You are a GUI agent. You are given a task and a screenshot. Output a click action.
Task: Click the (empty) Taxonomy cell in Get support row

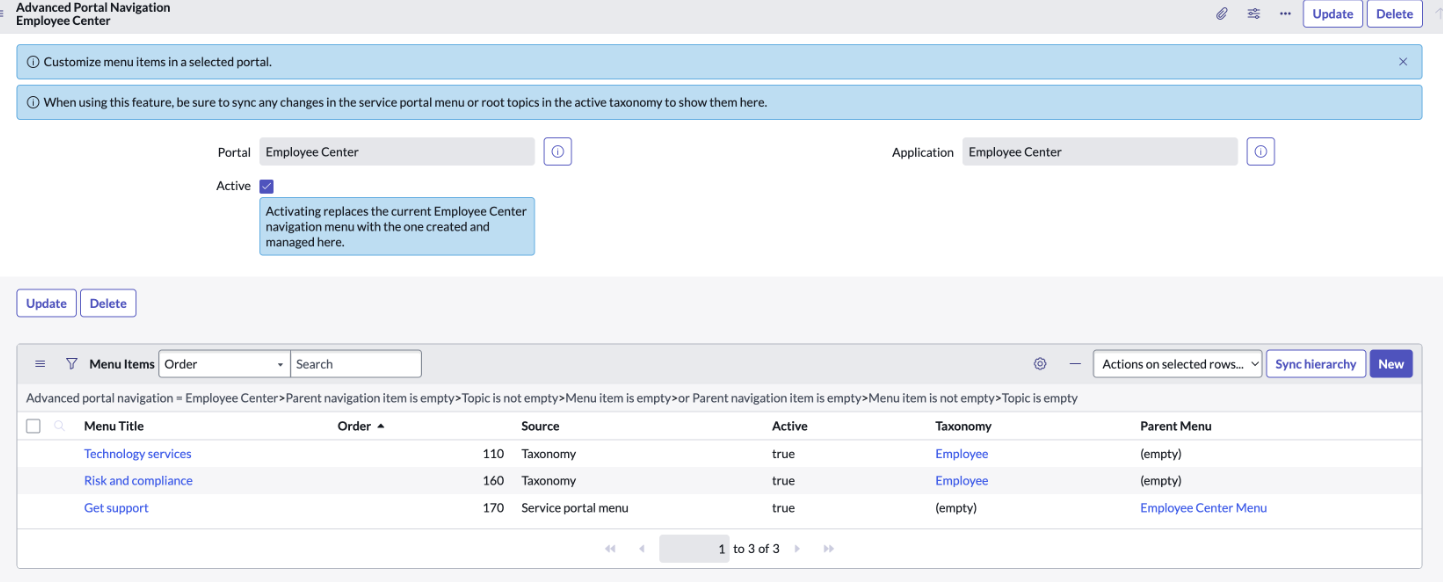(956, 508)
